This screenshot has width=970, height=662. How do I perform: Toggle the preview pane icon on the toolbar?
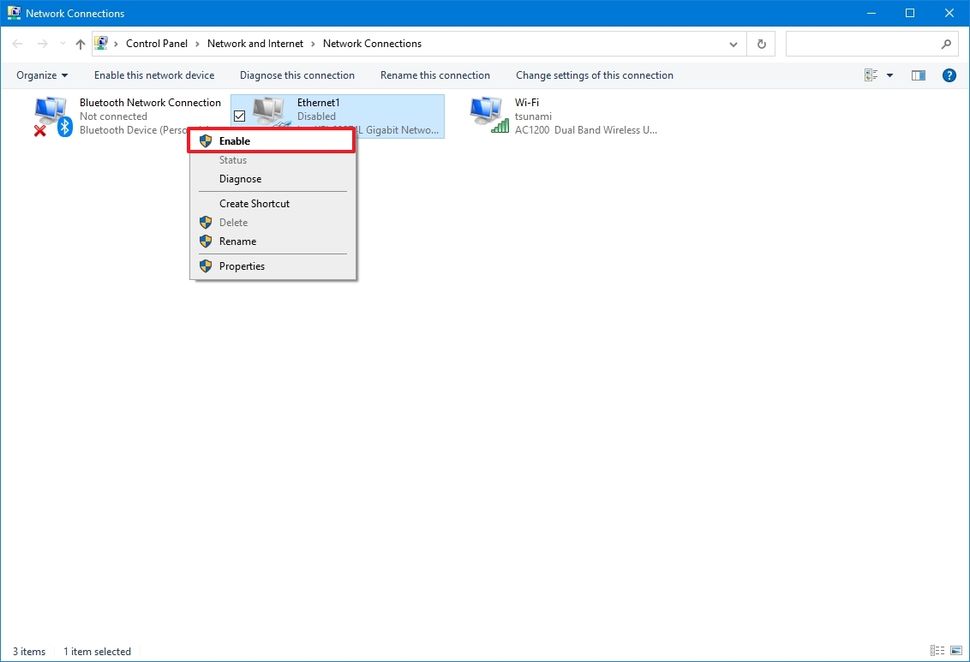[918, 75]
